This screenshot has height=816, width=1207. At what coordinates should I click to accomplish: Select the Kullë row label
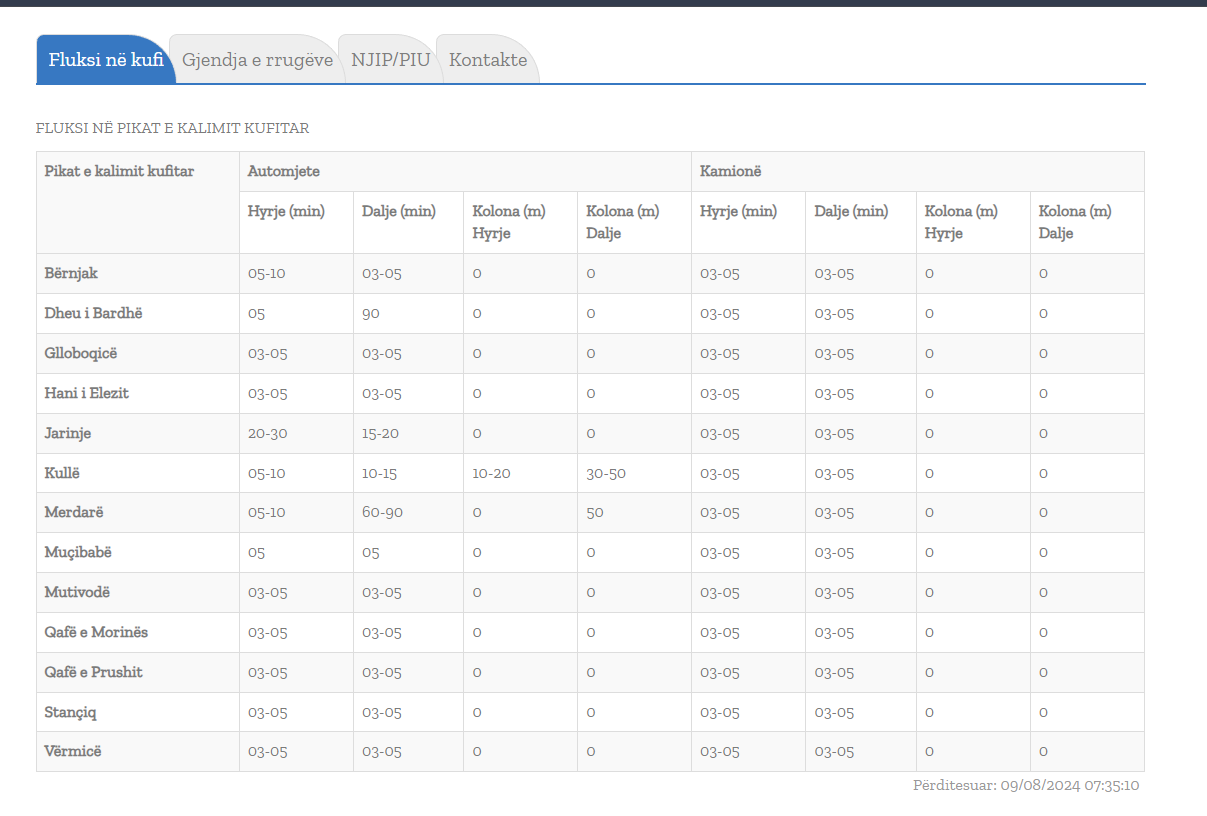tap(62, 473)
